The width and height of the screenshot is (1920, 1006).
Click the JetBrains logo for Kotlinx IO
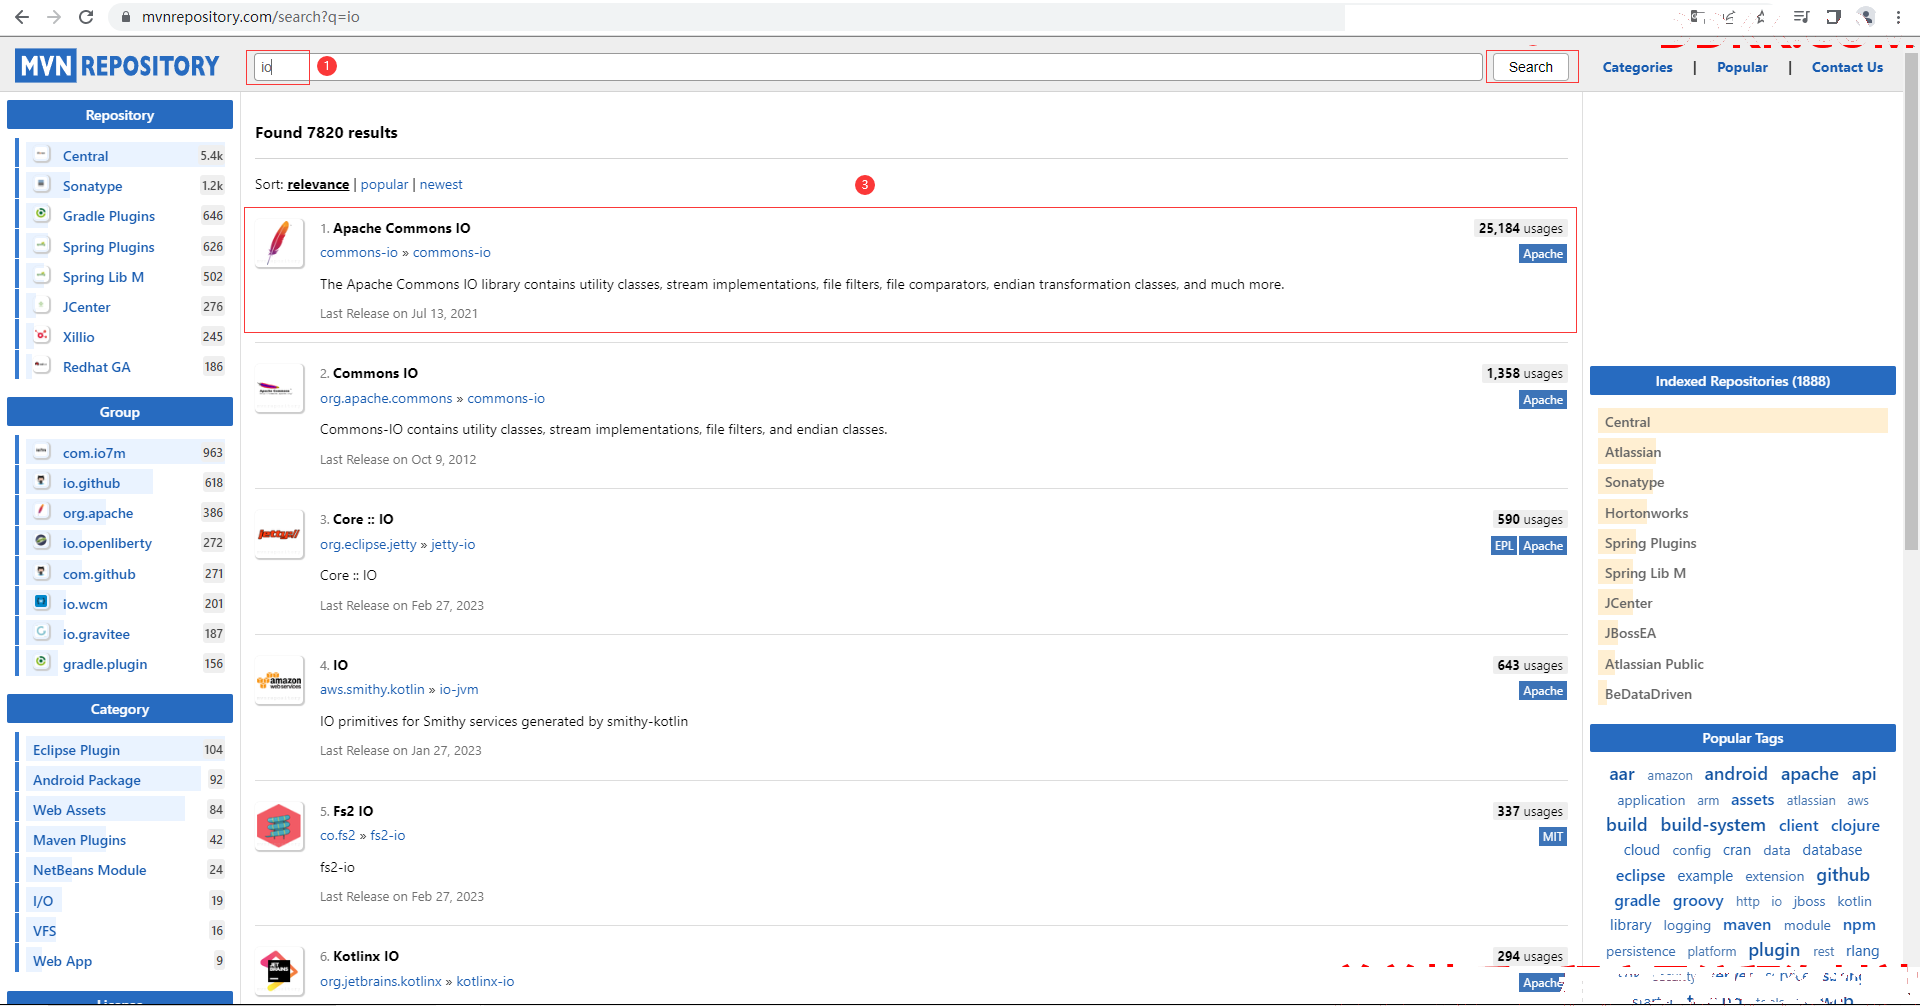[279, 971]
